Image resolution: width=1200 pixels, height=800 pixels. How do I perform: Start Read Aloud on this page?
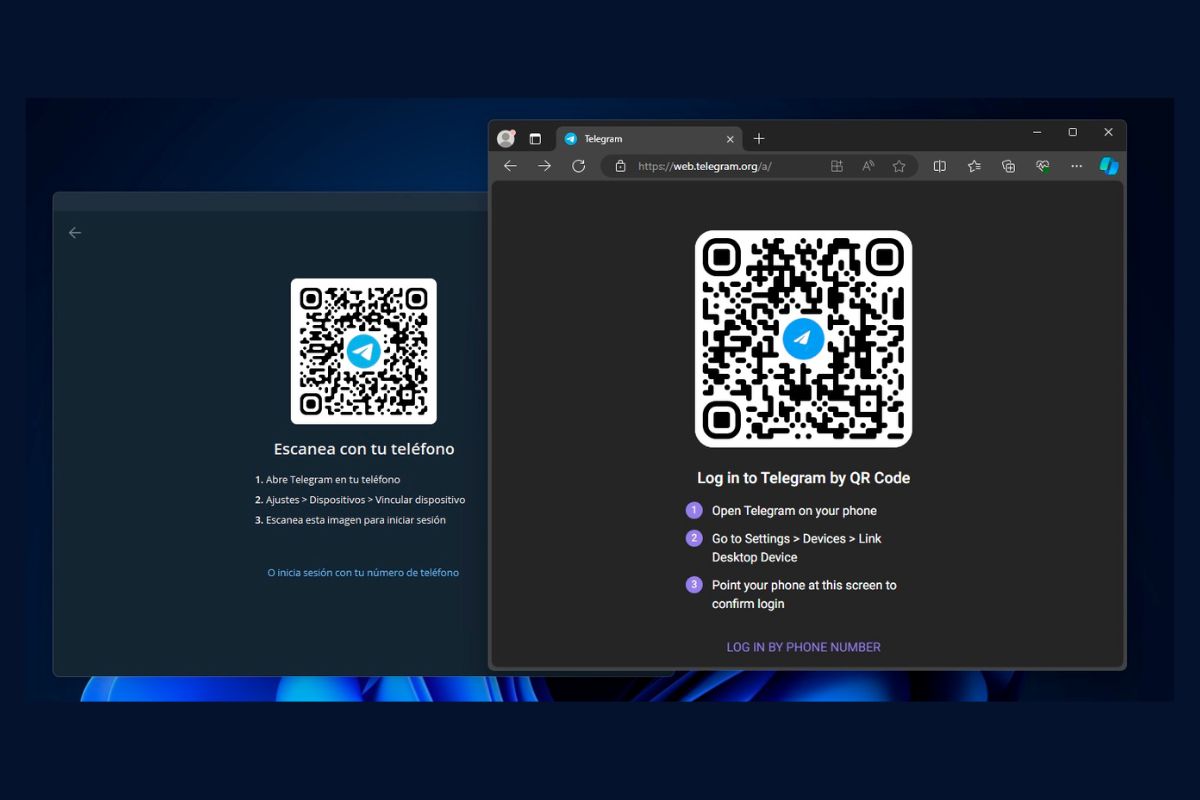click(868, 166)
